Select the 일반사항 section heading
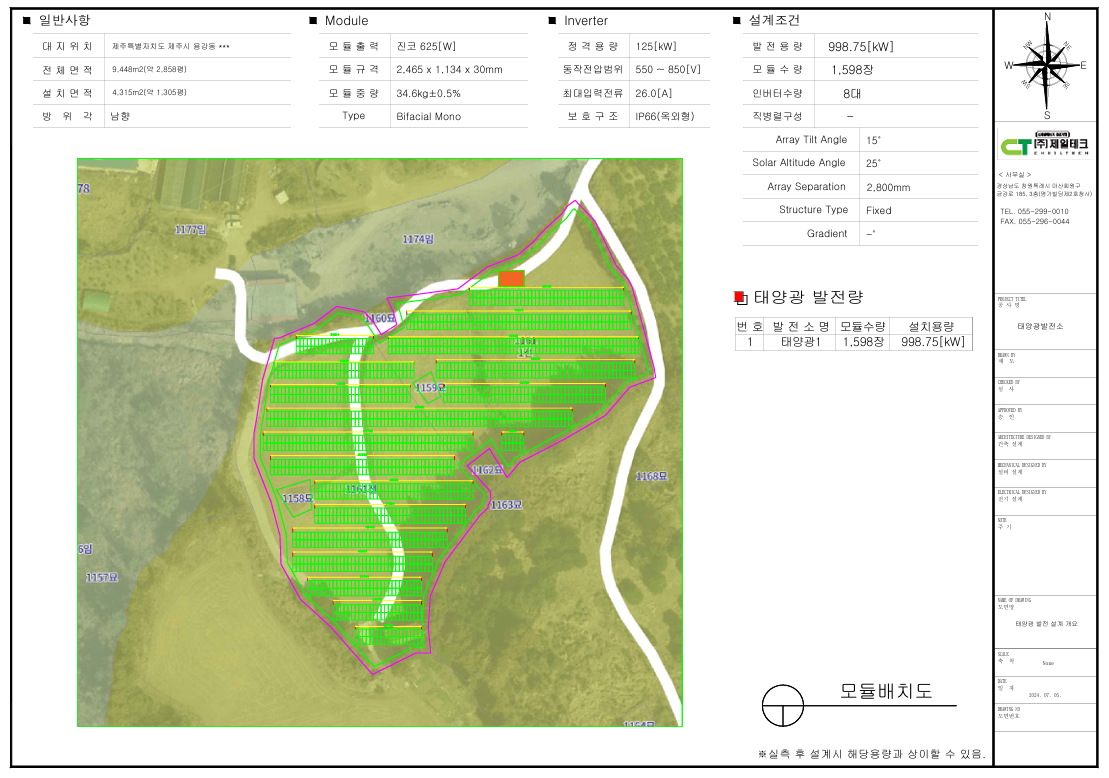This screenshot has width=1109, height=778. (64, 21)
